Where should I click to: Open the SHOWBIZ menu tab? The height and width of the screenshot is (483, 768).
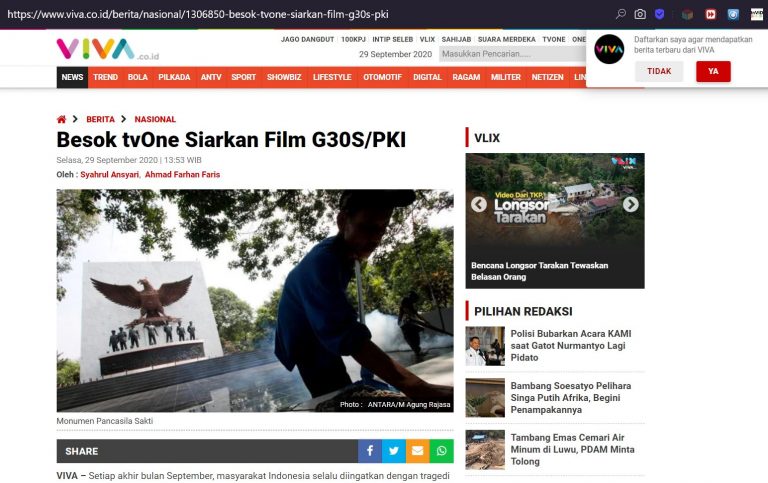point(284,77)
